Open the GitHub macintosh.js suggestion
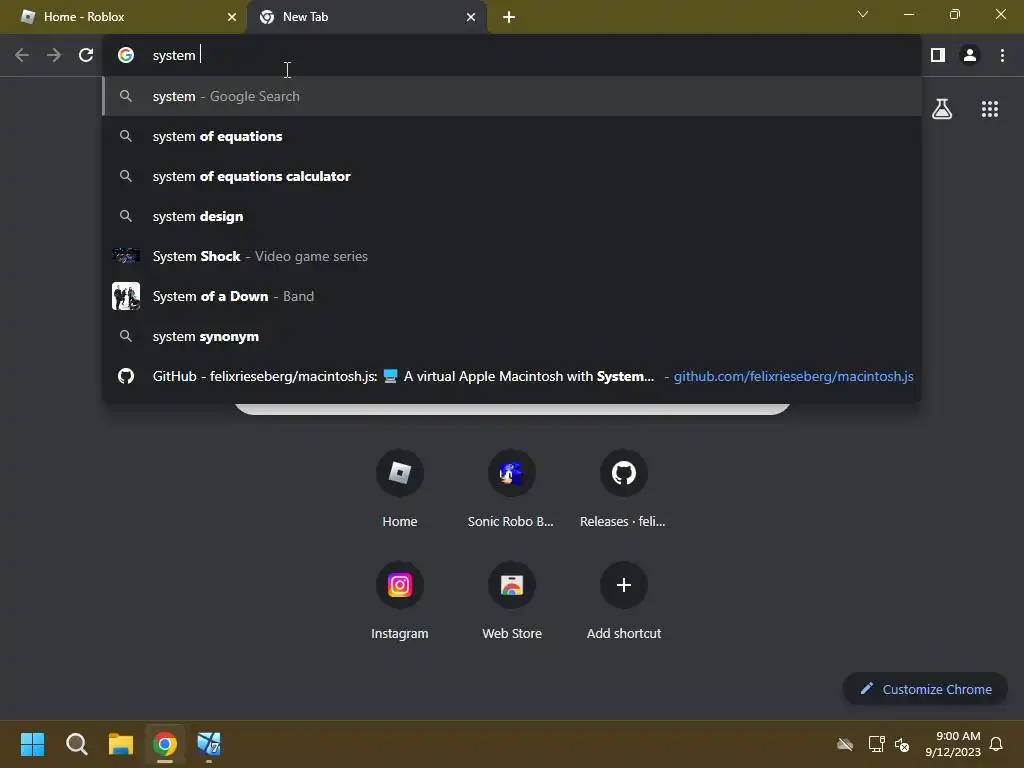 click(511, 376)
